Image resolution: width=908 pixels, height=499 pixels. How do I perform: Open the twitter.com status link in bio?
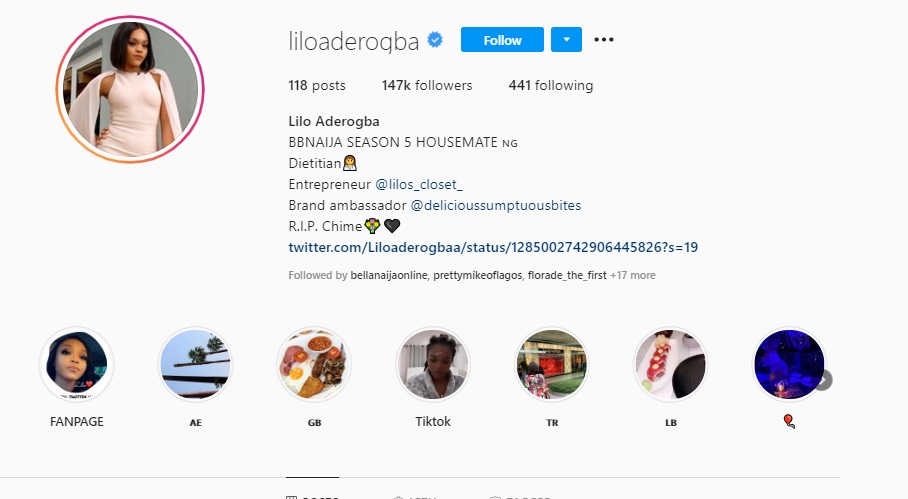coord(493,247)
